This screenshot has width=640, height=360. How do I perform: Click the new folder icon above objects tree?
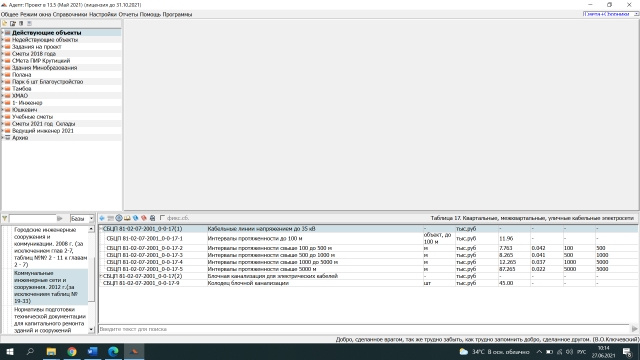click(4, 24)
